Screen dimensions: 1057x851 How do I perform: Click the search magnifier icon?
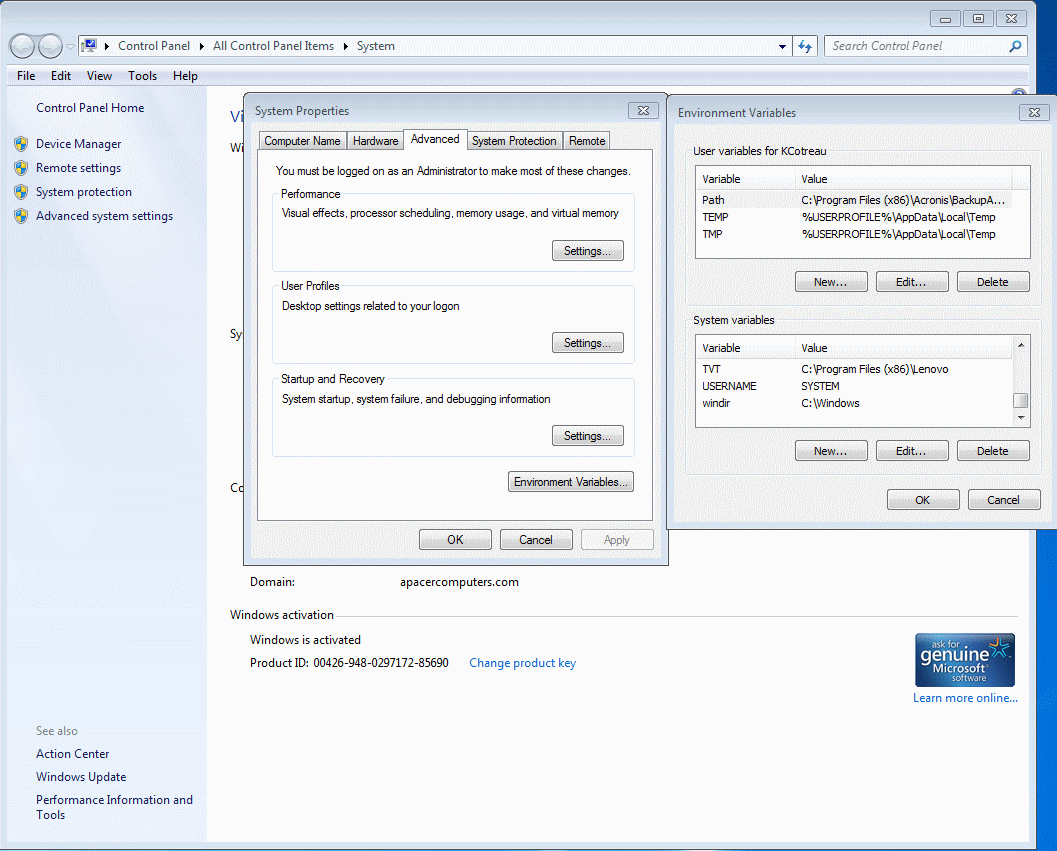coord(1013,45)
